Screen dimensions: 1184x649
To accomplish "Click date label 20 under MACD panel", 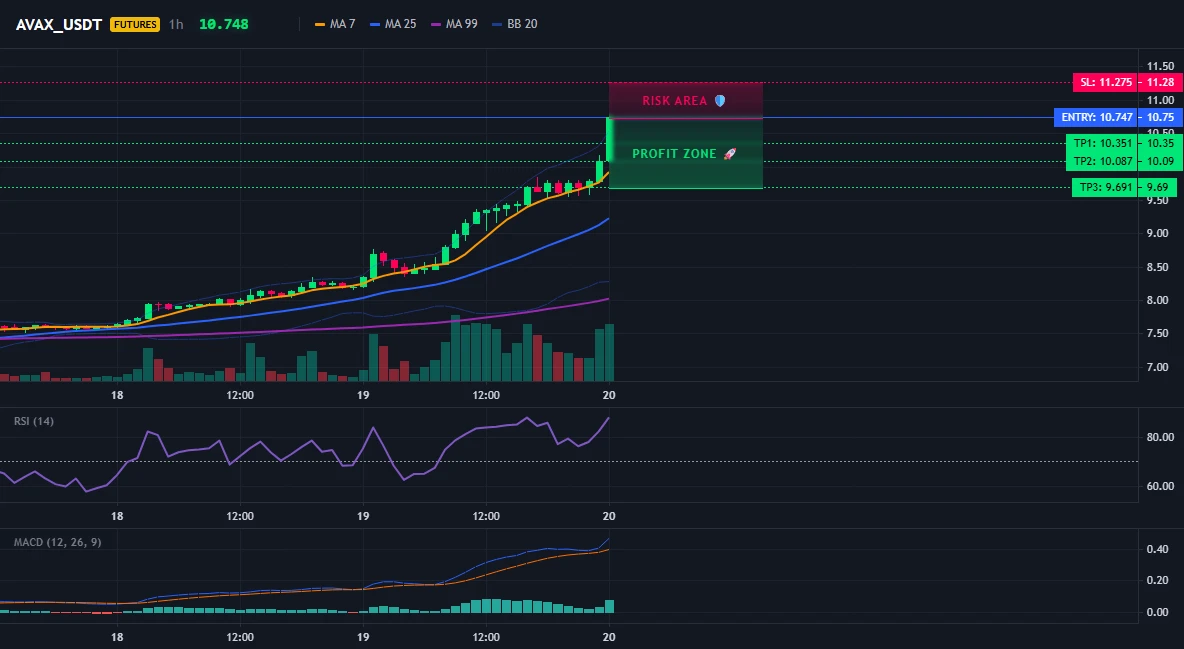I will (609, 637).
